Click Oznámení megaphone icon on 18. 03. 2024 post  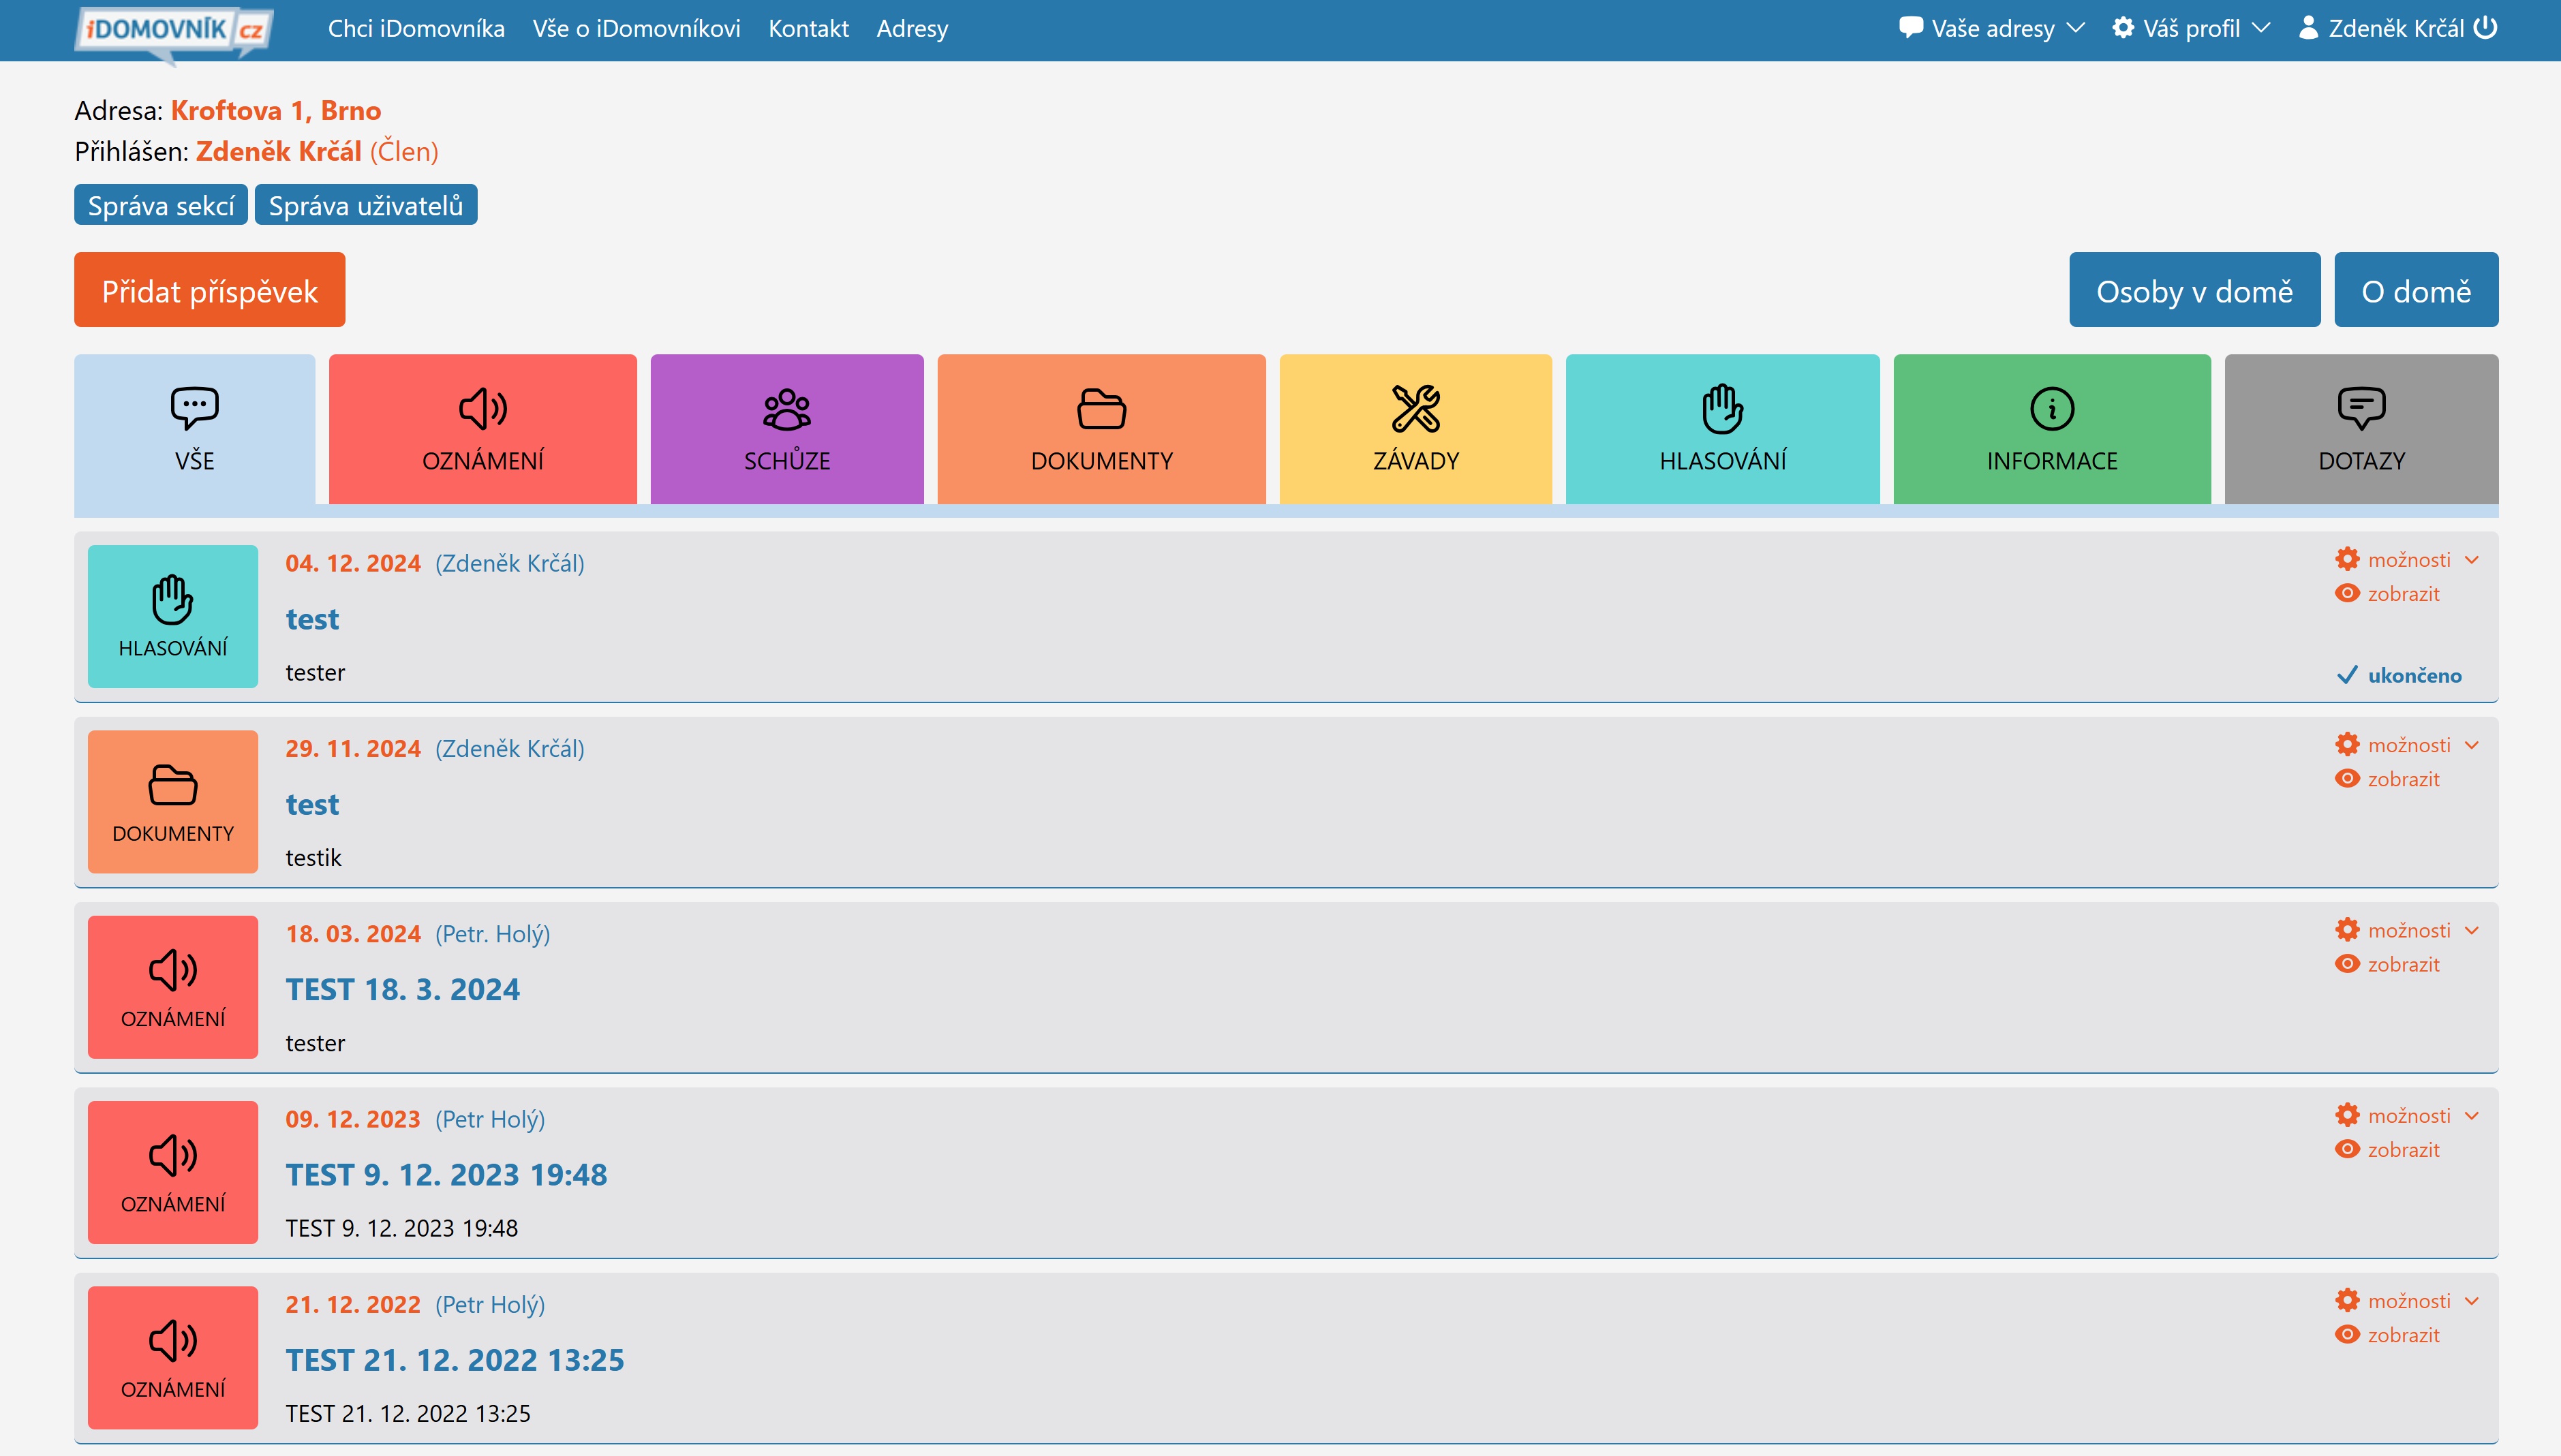(x=173, y=970)
